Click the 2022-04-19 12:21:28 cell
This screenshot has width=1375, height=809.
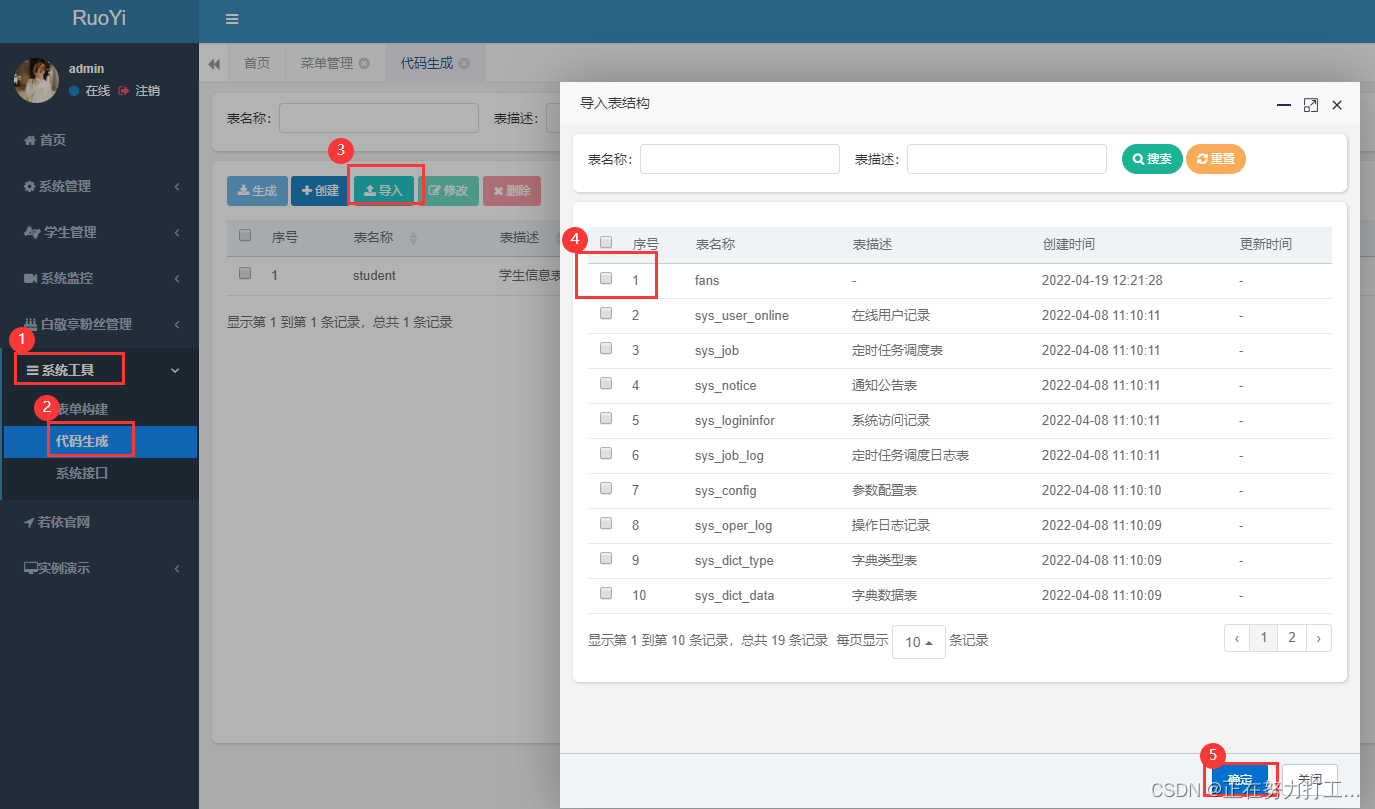point(1101,281)
